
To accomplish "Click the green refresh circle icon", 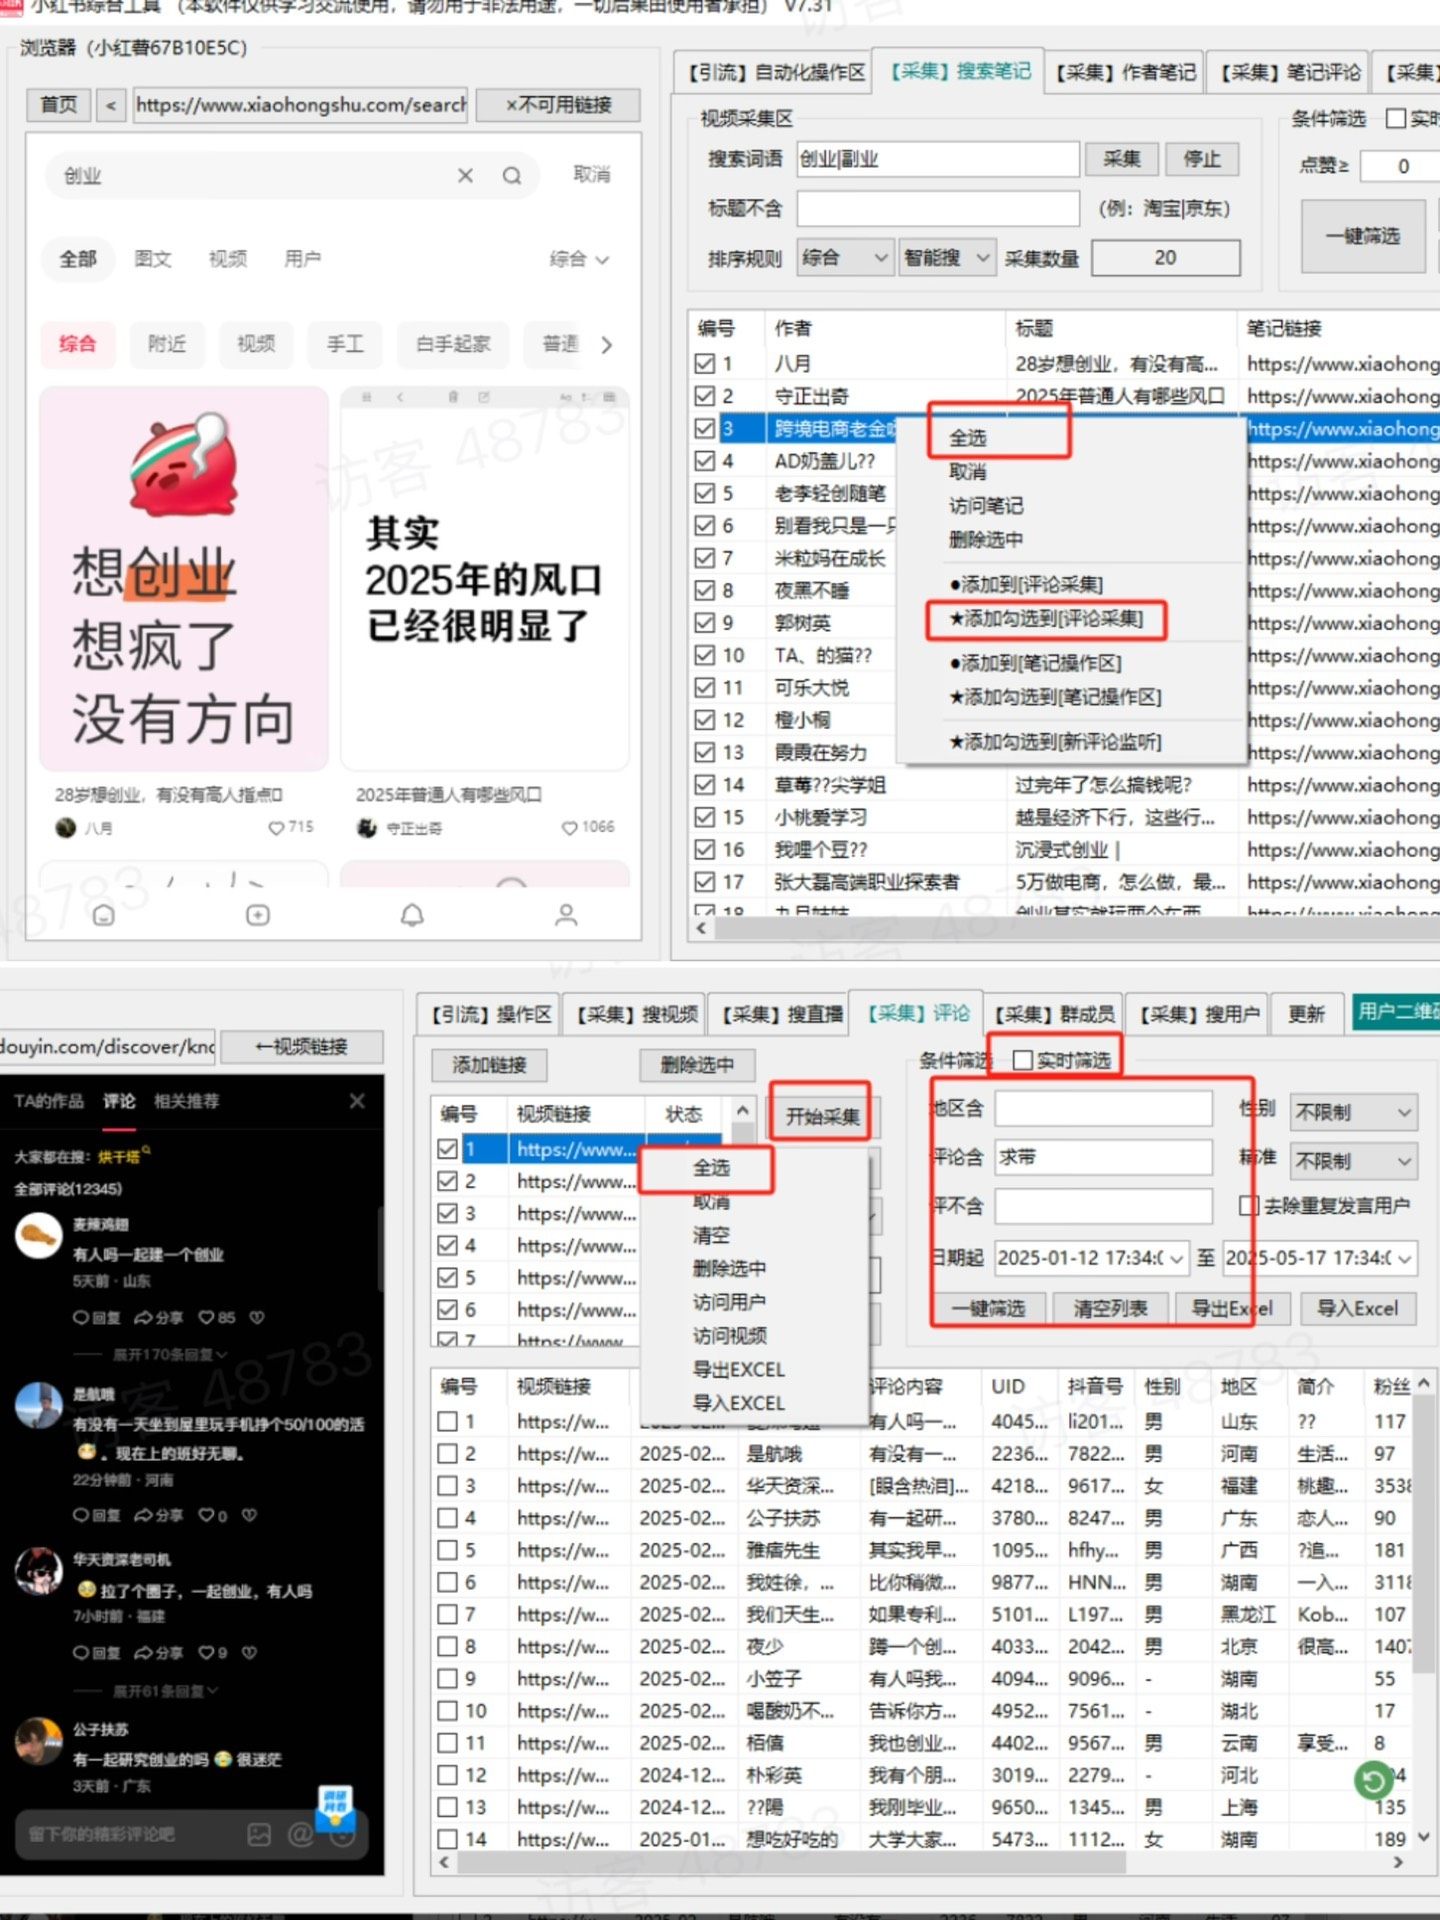I will point(1373,1781).
